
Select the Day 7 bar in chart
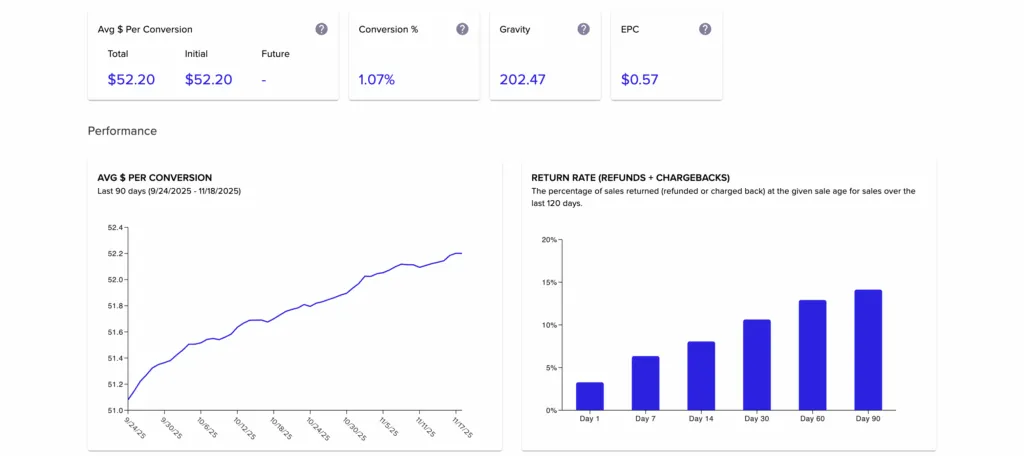[645, 383]
